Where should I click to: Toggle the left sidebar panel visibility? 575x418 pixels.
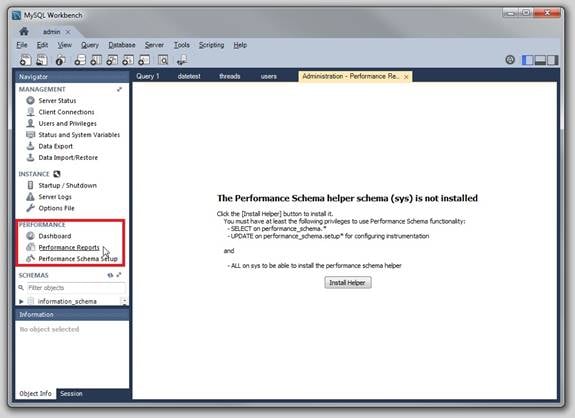click(x=527, y=60)
